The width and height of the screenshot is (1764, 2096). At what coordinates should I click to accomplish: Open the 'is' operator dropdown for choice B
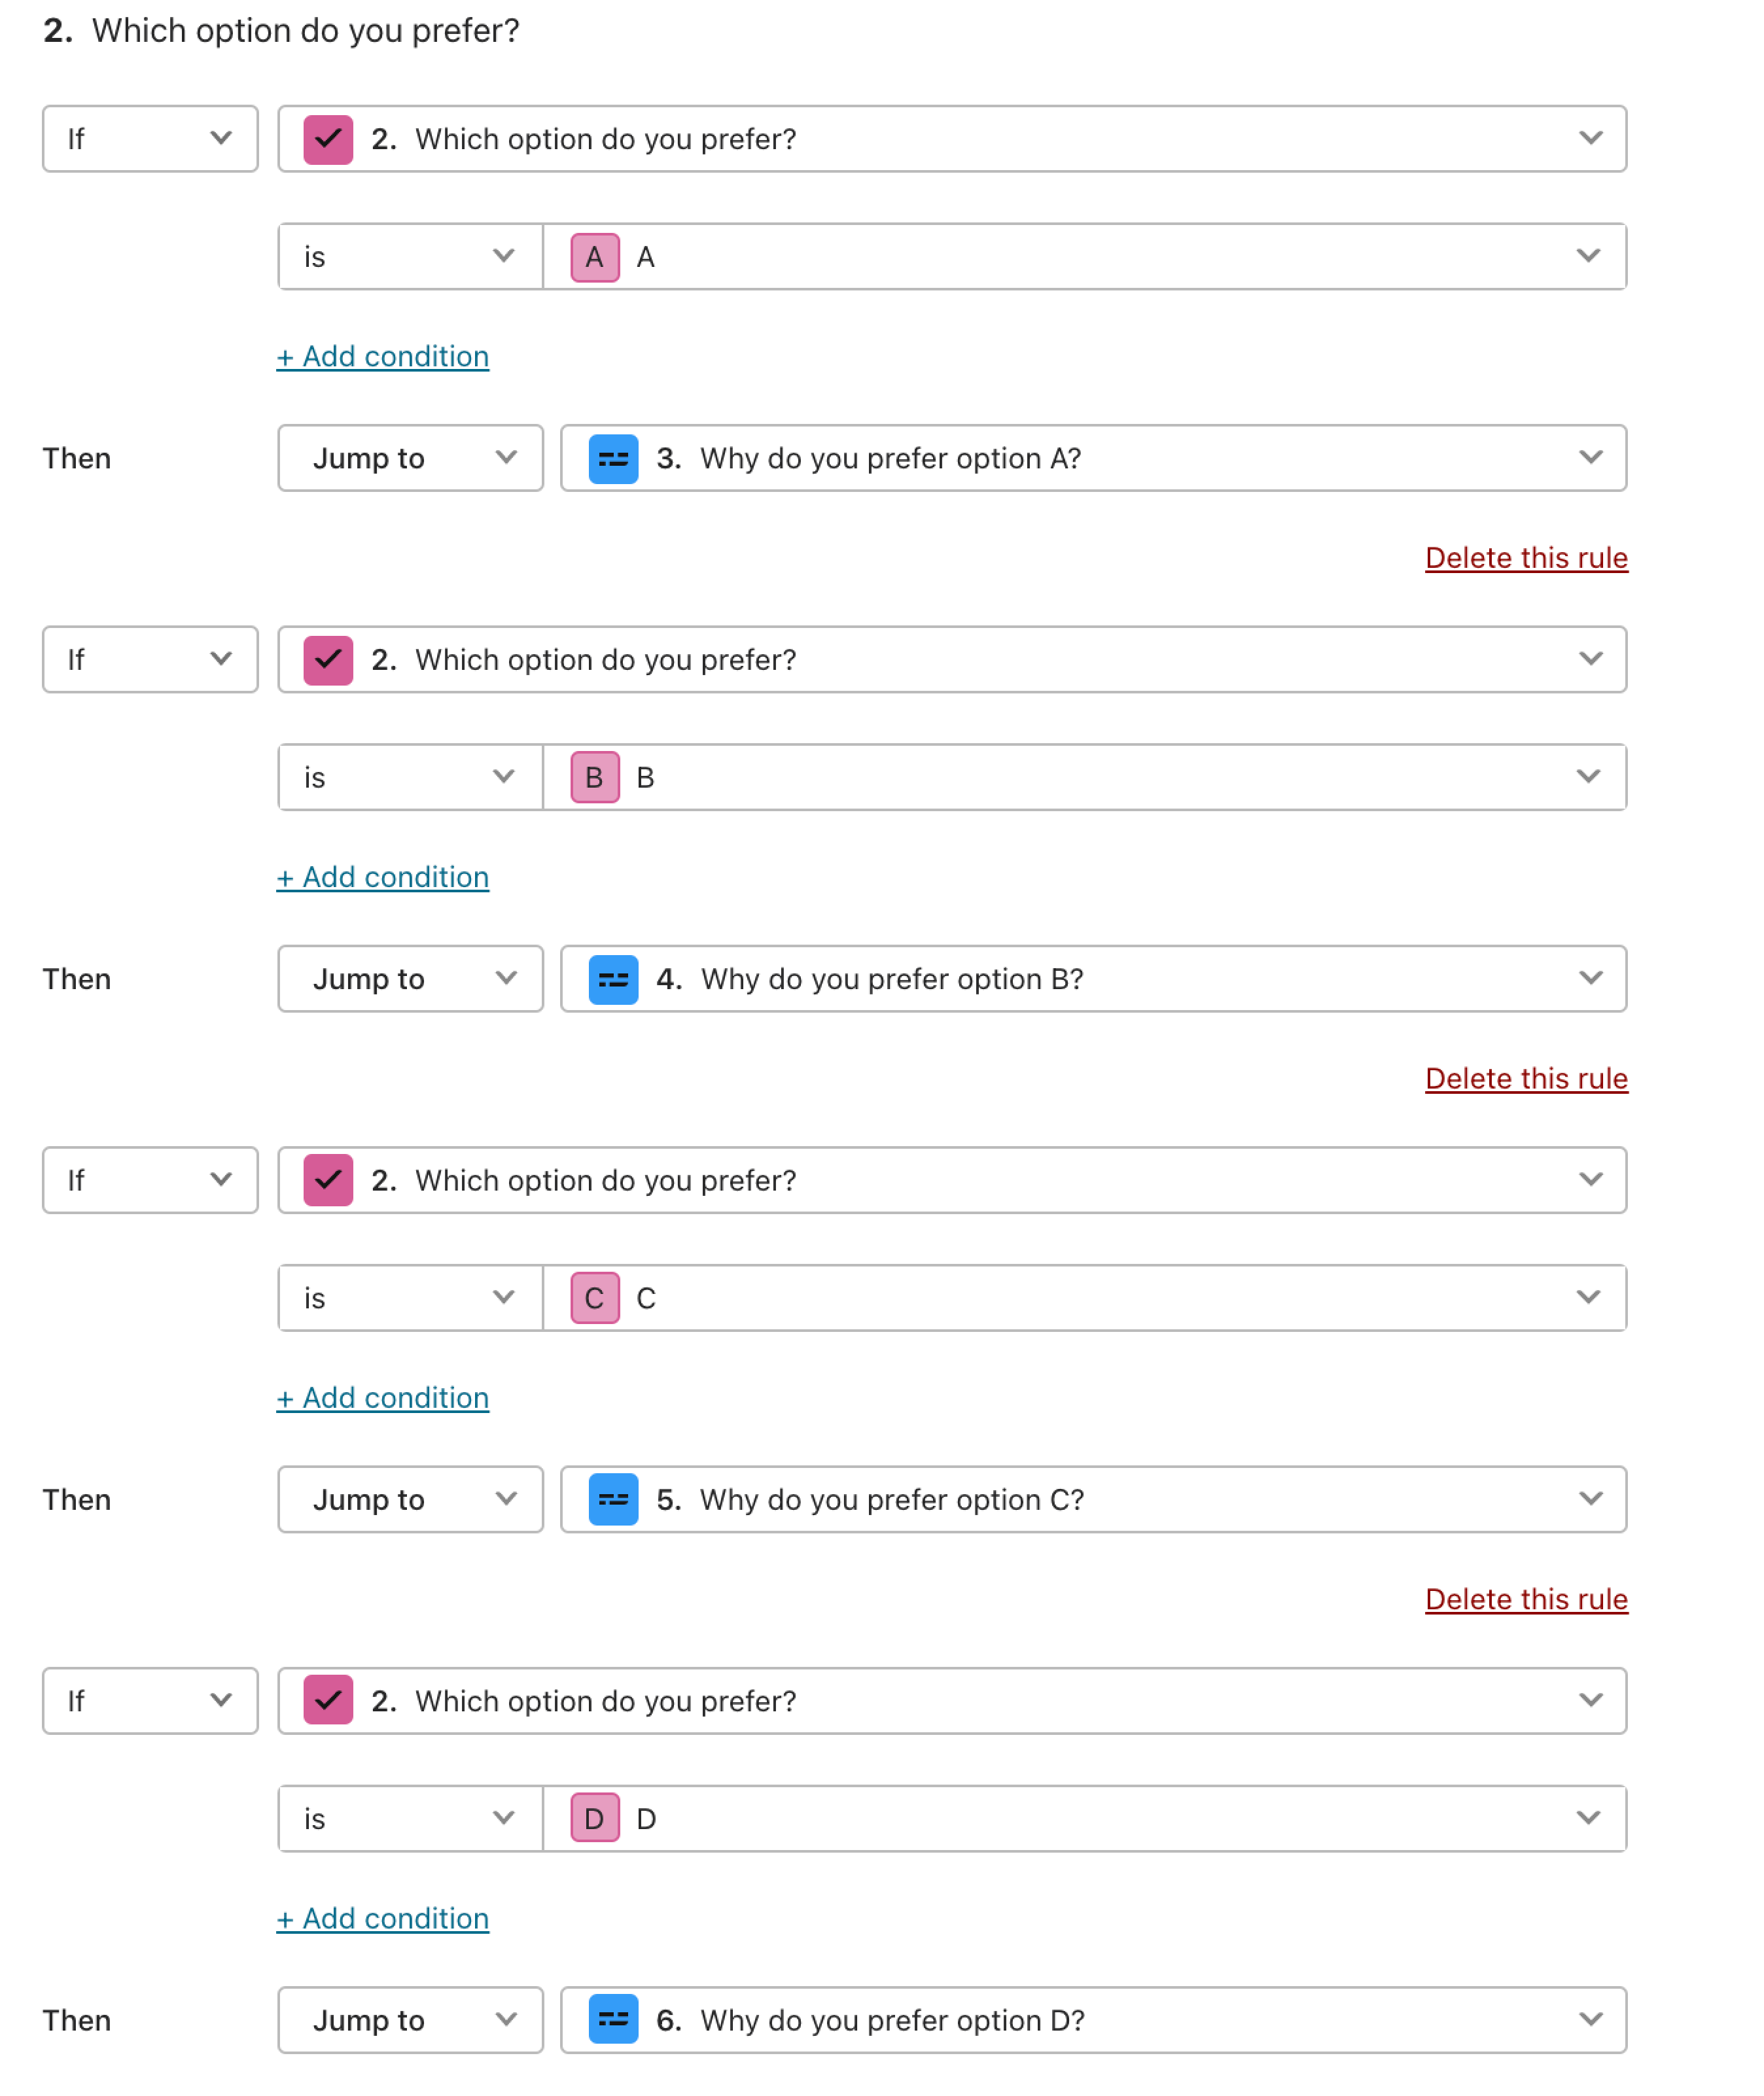point(410,777)
